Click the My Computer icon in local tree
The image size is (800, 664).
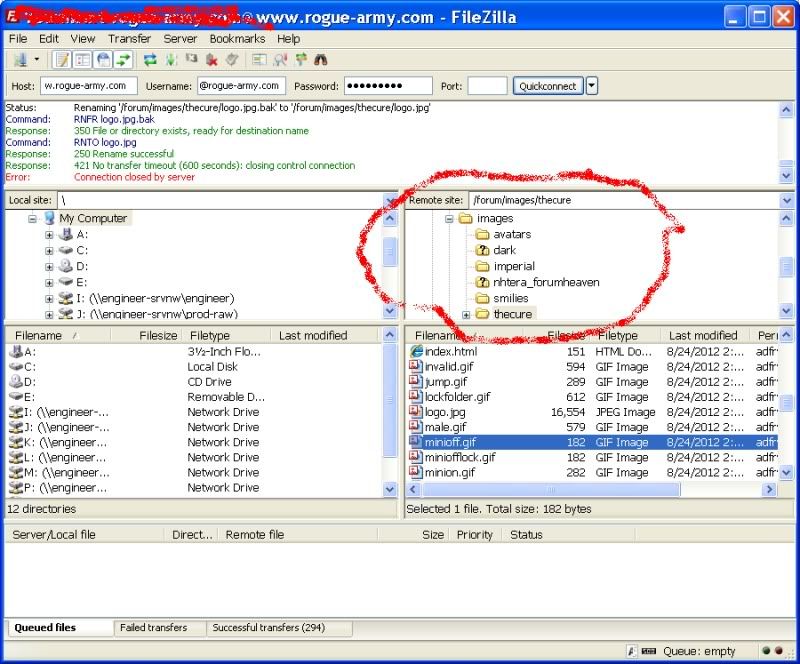[x=49, y=218]
